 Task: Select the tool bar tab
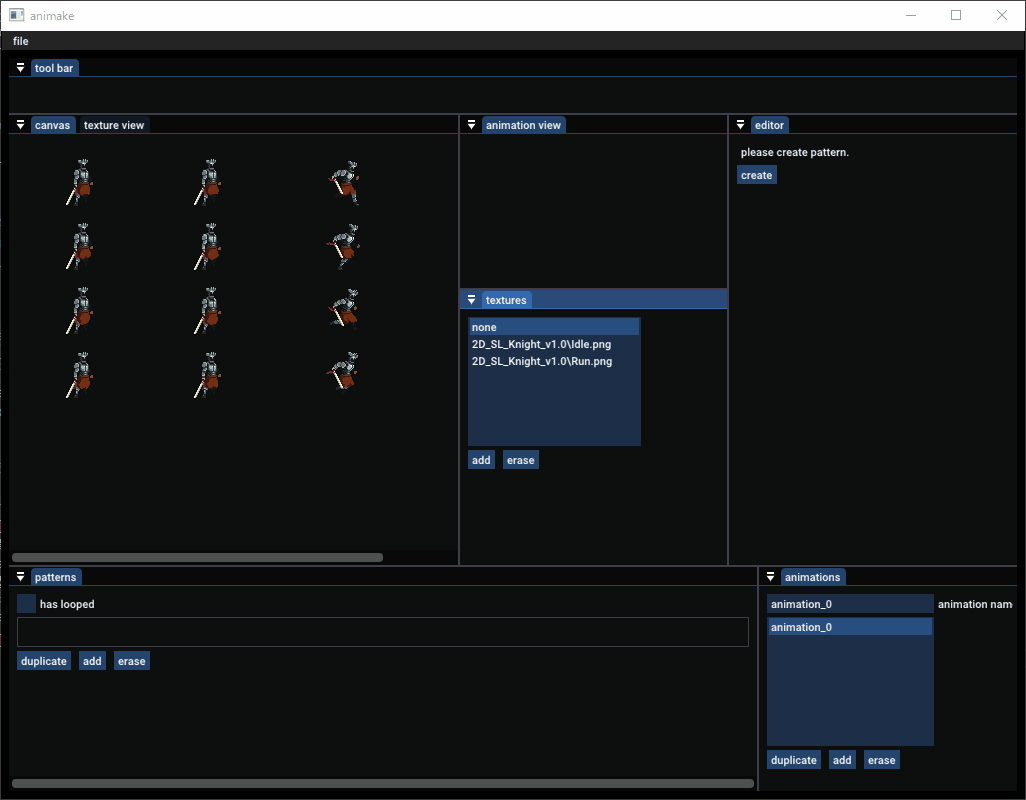[54, 68]
